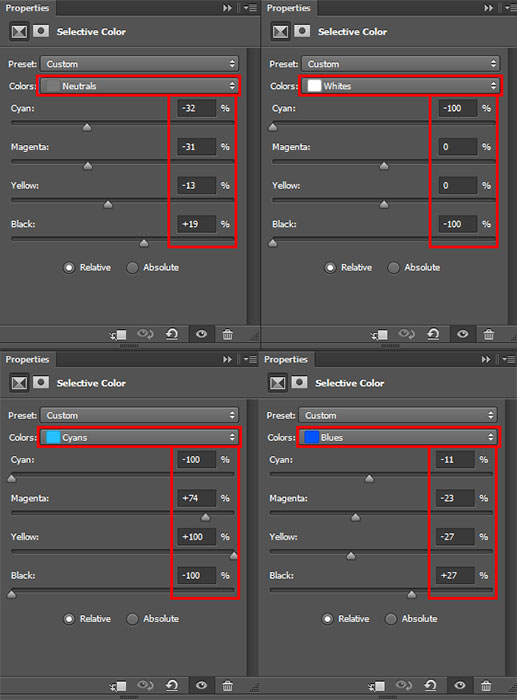
Task: Click Selective Color adjustment icon in Blues panel
Action: (278, 383)
